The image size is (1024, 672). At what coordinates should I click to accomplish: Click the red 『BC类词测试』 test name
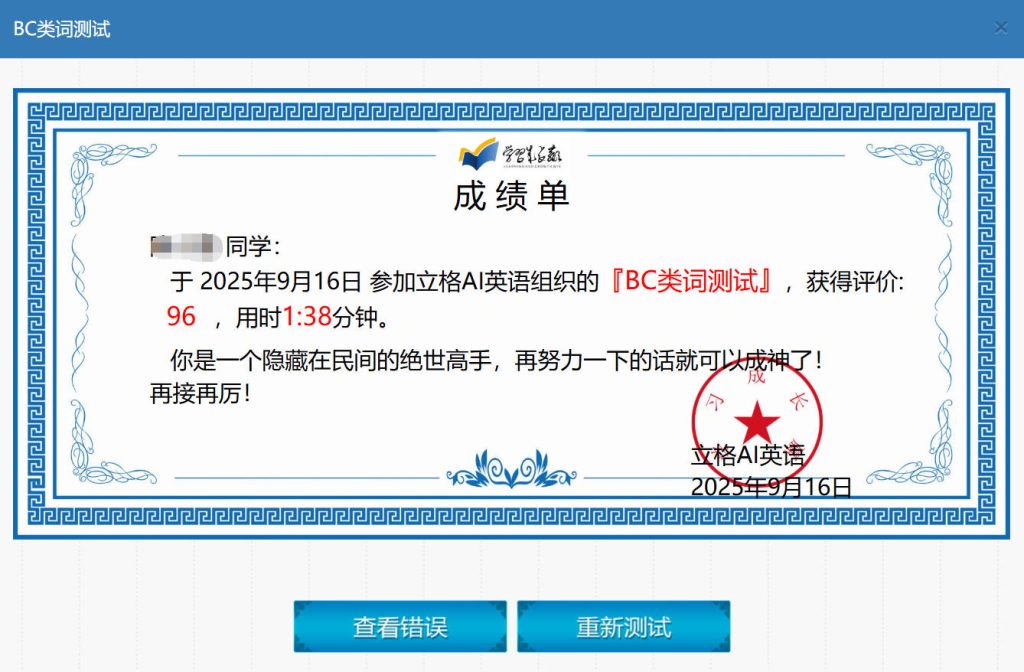691,282
